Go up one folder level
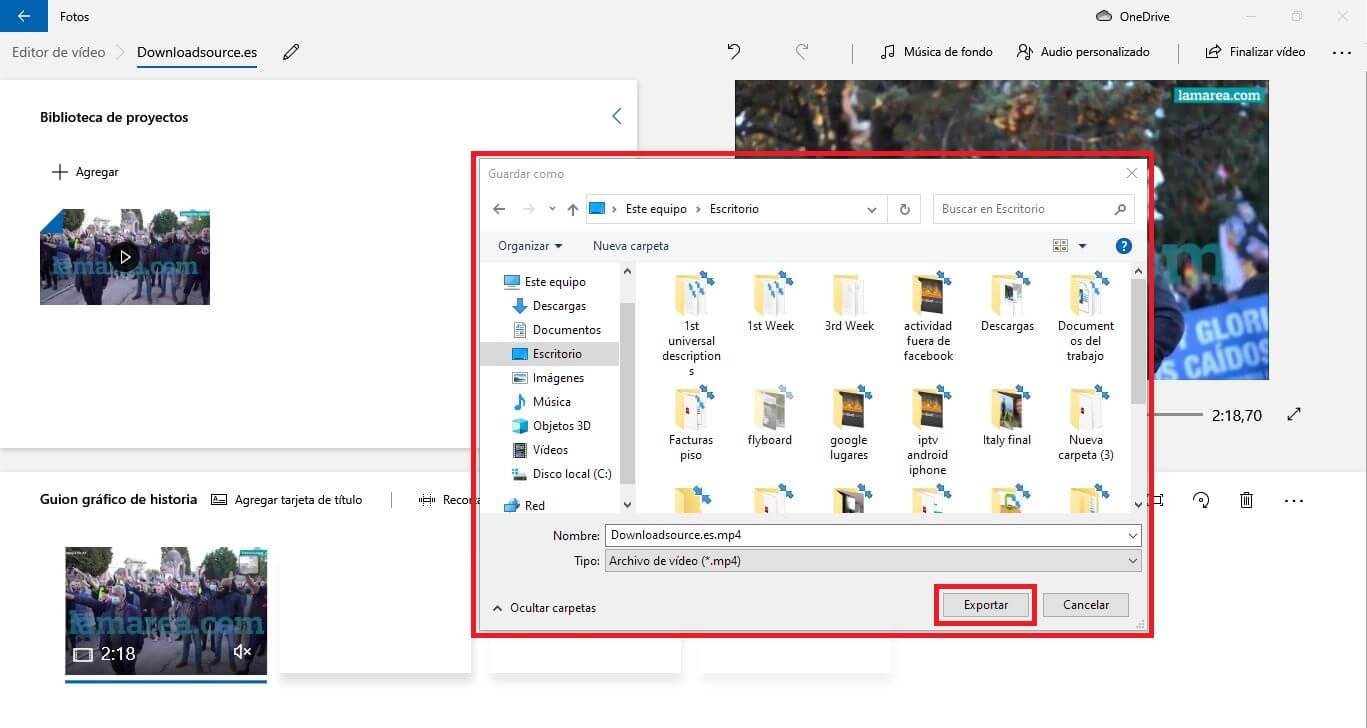1367x728 pixels. point(572,209)
